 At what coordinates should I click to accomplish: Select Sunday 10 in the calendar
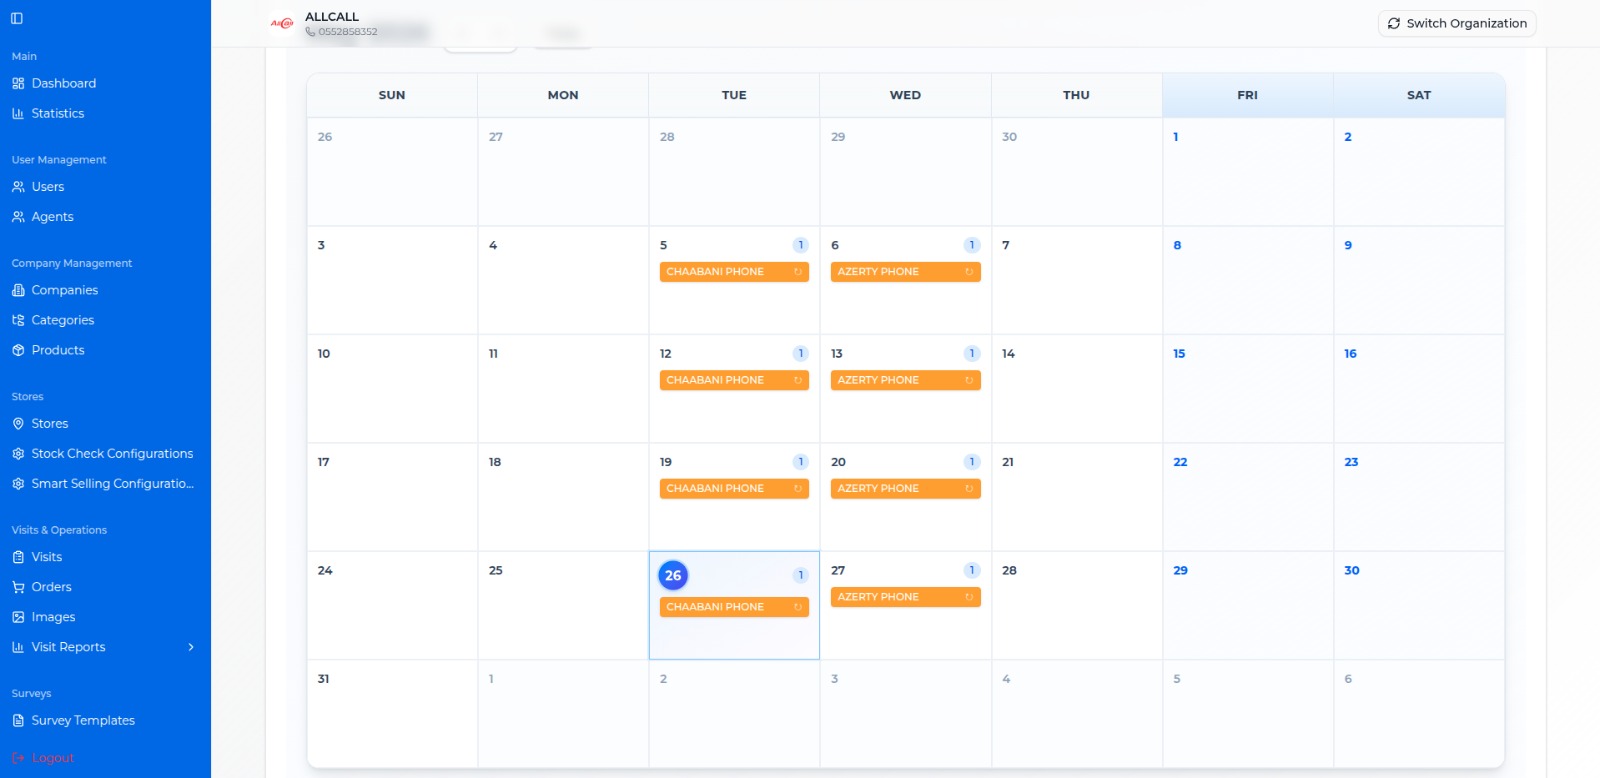point(392,388)
